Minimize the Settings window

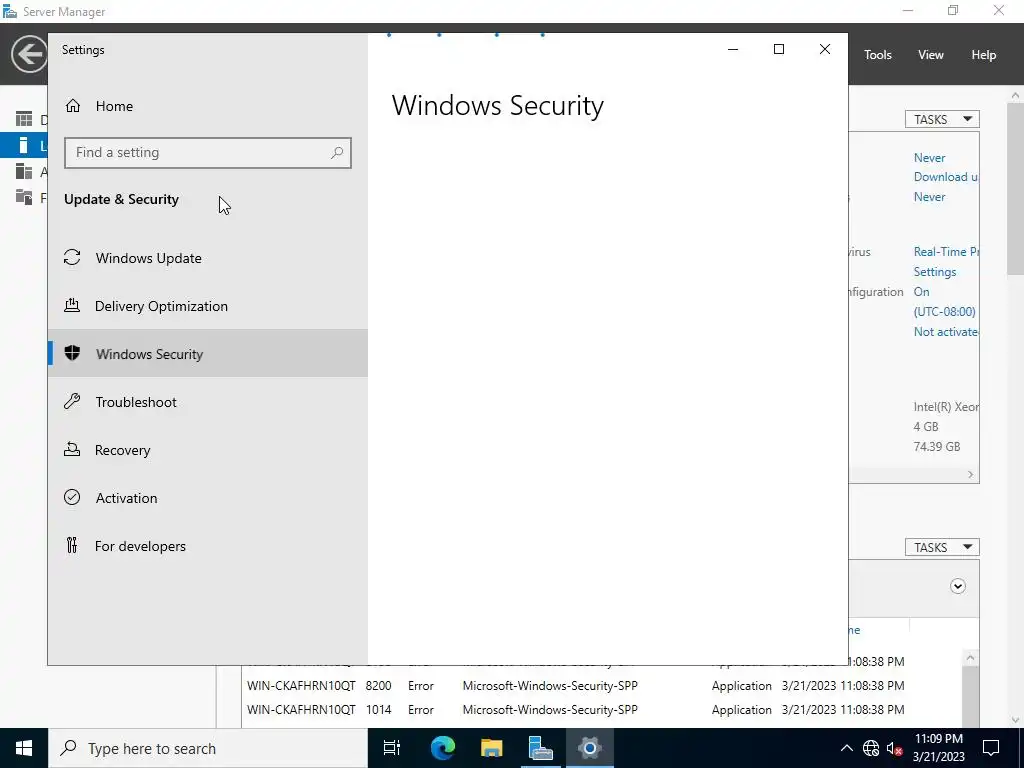(x=733, y=49)
